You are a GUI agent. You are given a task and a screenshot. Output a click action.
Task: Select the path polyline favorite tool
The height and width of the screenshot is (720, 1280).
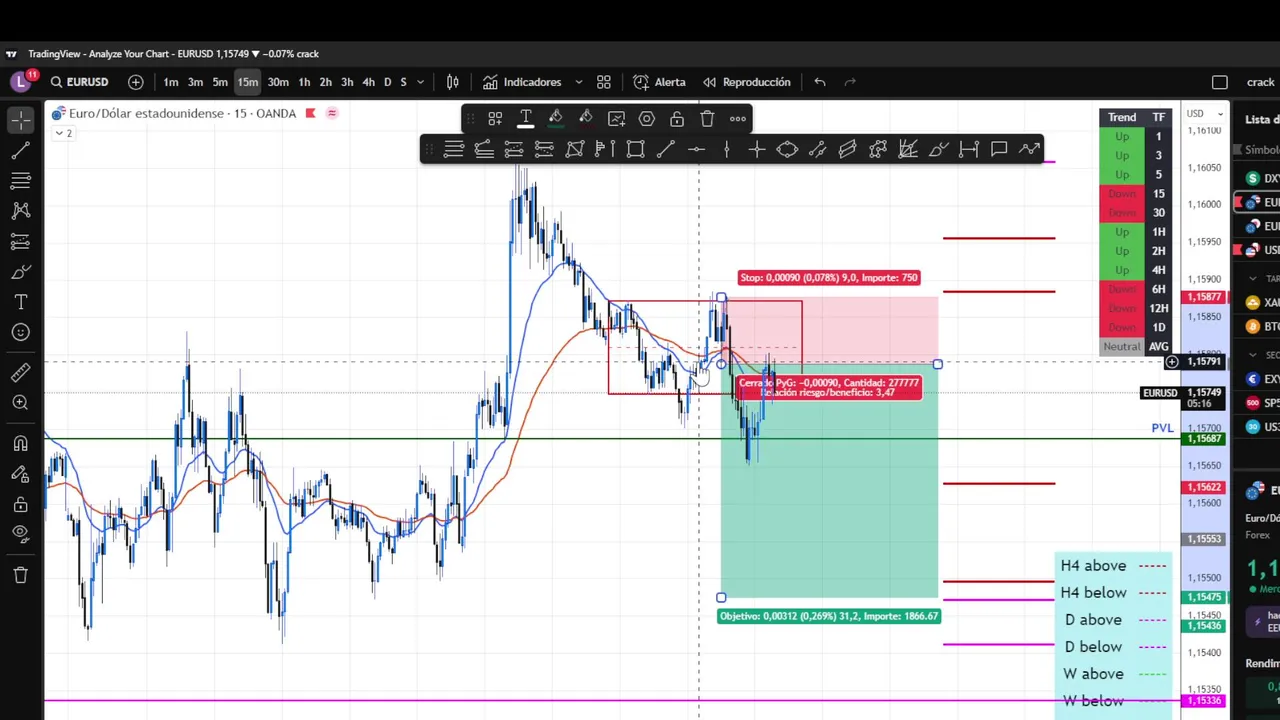1029,150
